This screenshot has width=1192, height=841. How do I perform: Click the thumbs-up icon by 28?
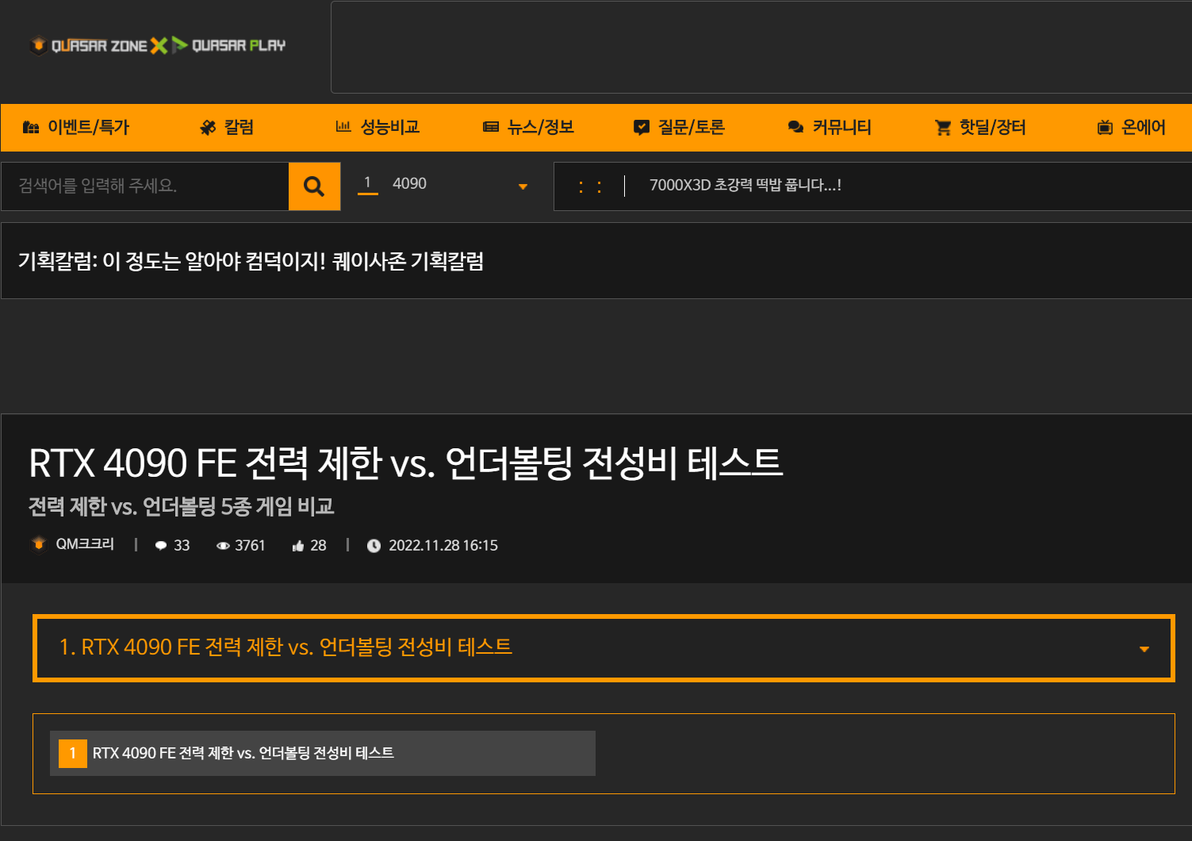[x=298, y=546]
